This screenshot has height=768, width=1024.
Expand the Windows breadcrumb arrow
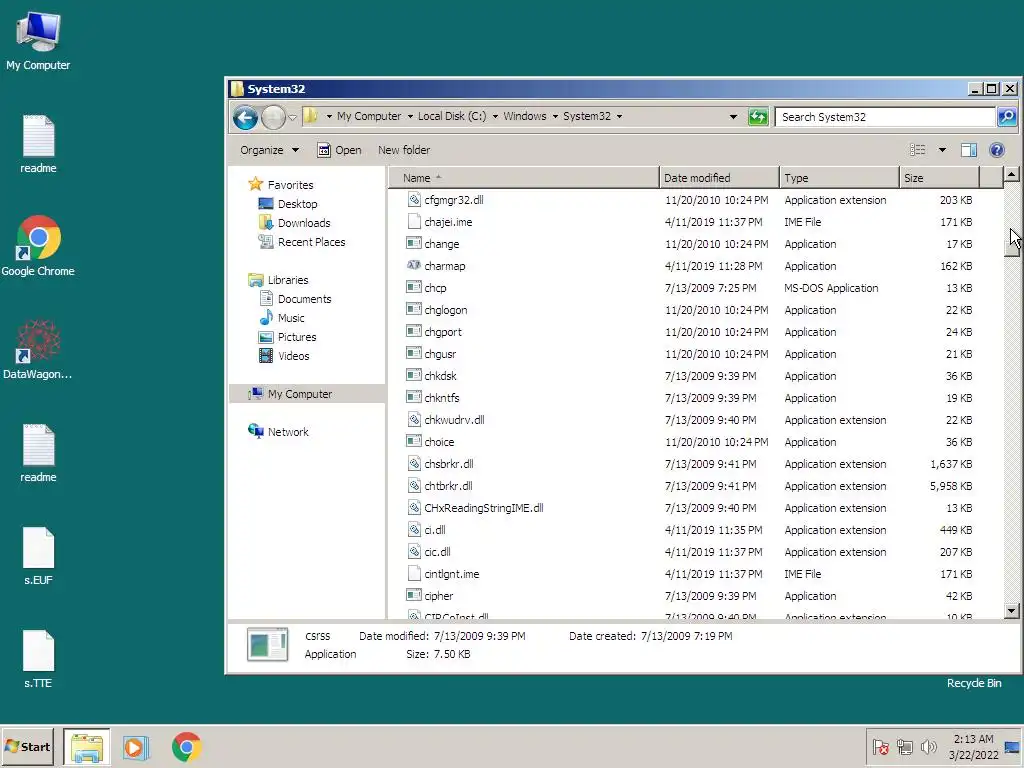pyautogui.click(x=555, y=116)
